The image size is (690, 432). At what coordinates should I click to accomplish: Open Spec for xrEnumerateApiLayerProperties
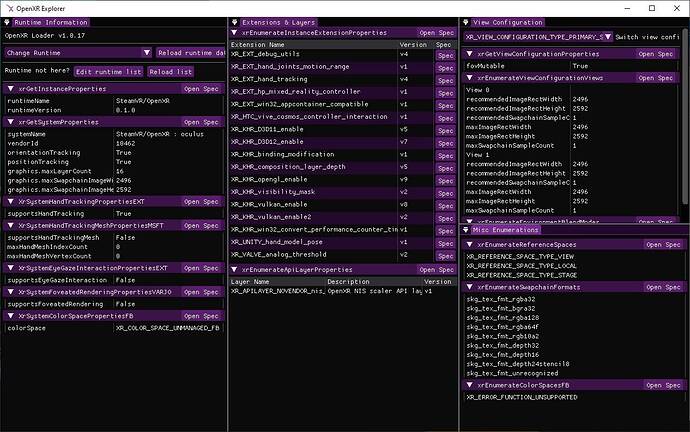436,270
